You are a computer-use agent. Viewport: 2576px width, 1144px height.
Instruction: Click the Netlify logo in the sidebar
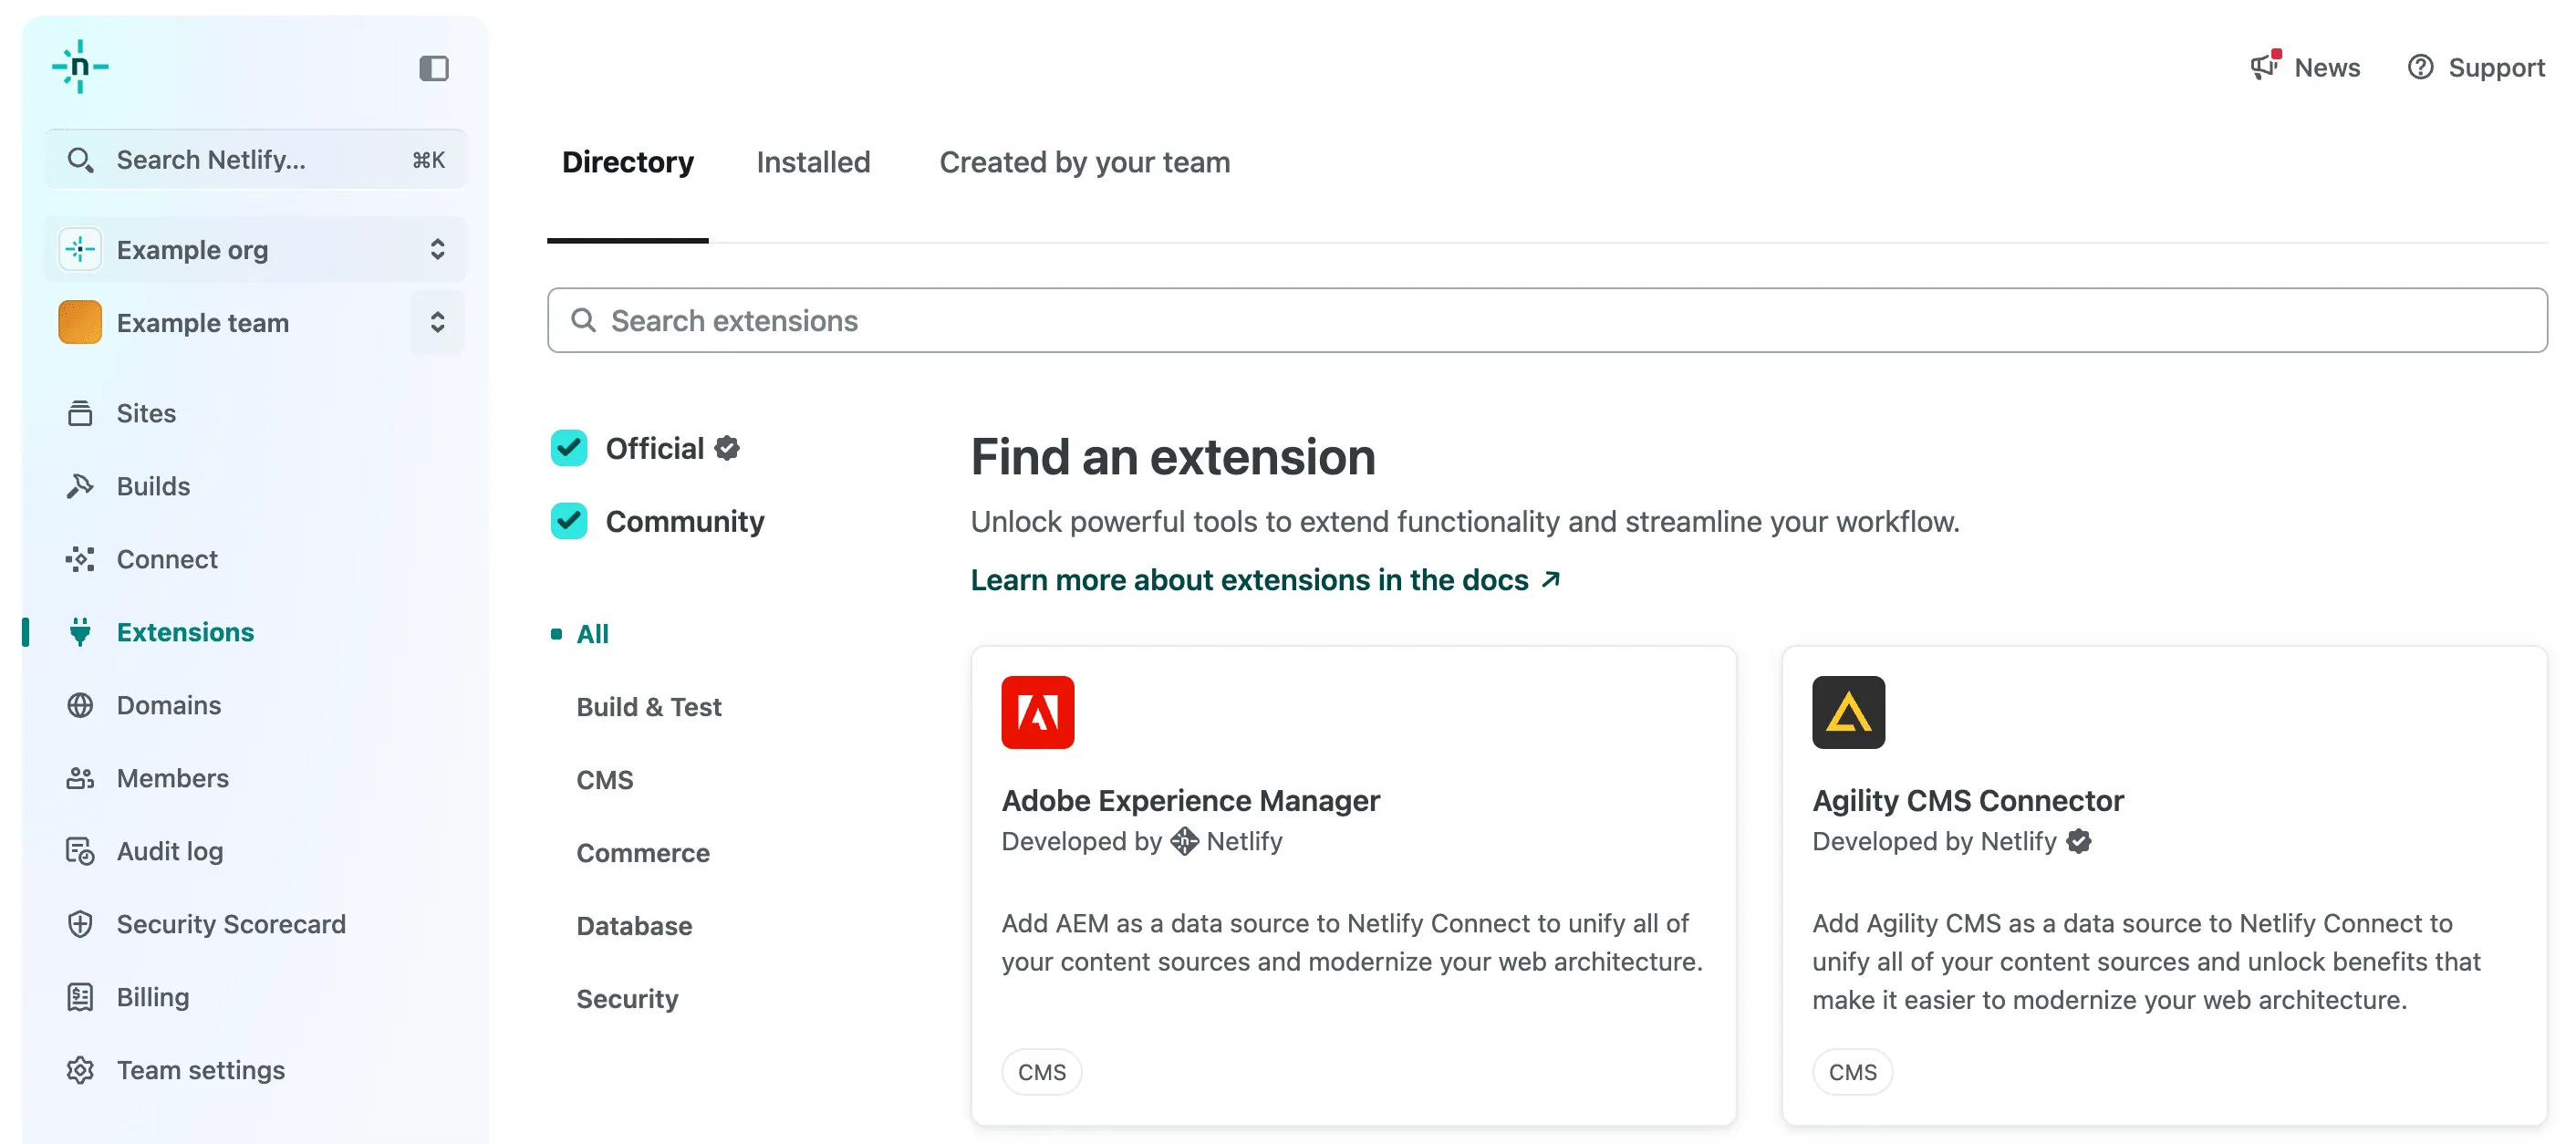[x=80, y=67]
